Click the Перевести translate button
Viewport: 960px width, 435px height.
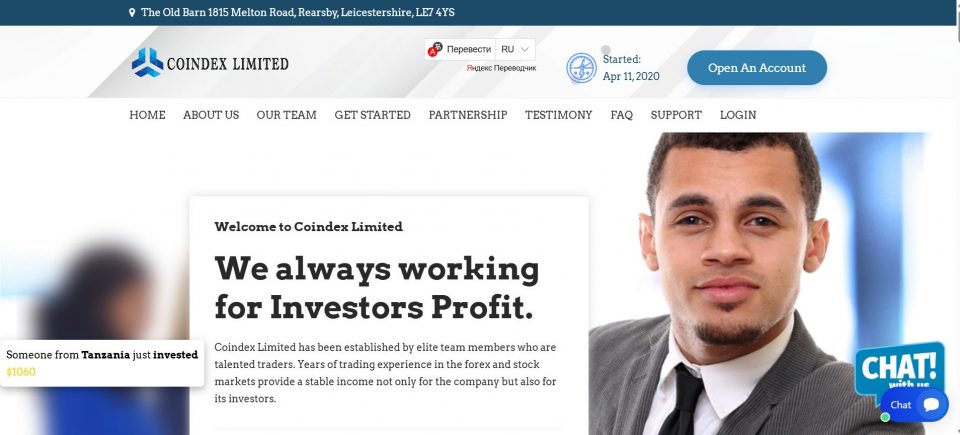[x=468, y=49]
